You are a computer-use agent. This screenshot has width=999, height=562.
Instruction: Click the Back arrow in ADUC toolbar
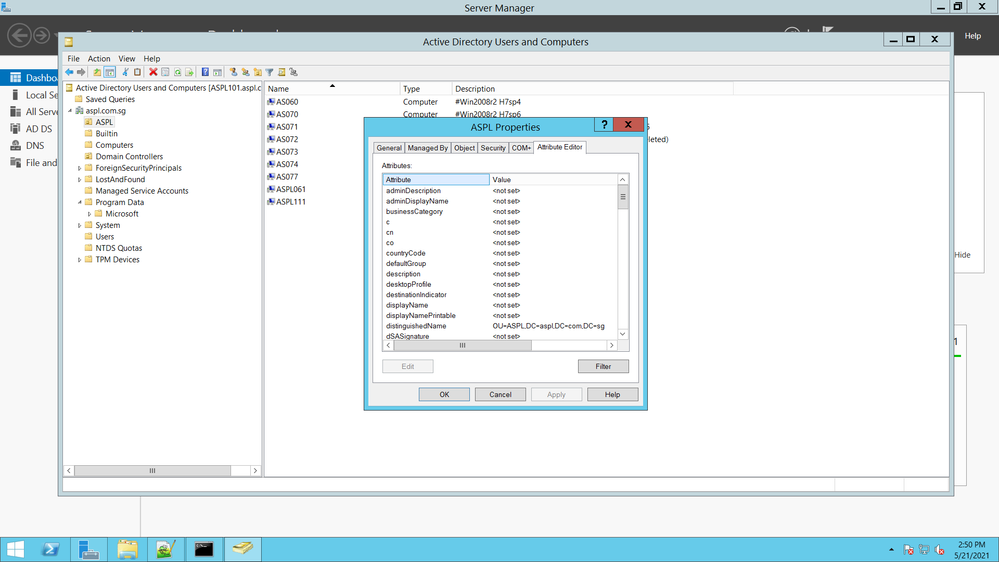pyautogui.click(x=69, y=72)
